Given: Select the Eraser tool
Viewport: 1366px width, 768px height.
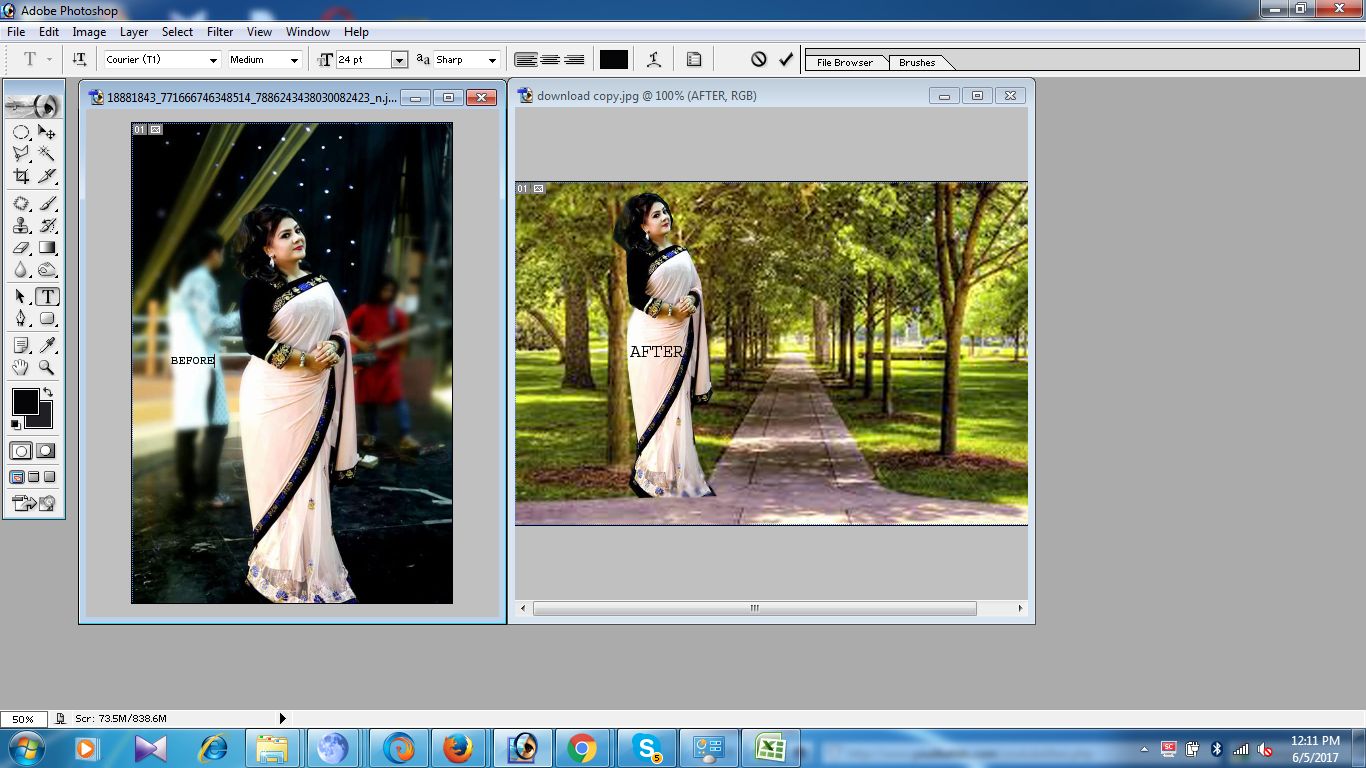Looking at the screenshot, I should 21,248.
